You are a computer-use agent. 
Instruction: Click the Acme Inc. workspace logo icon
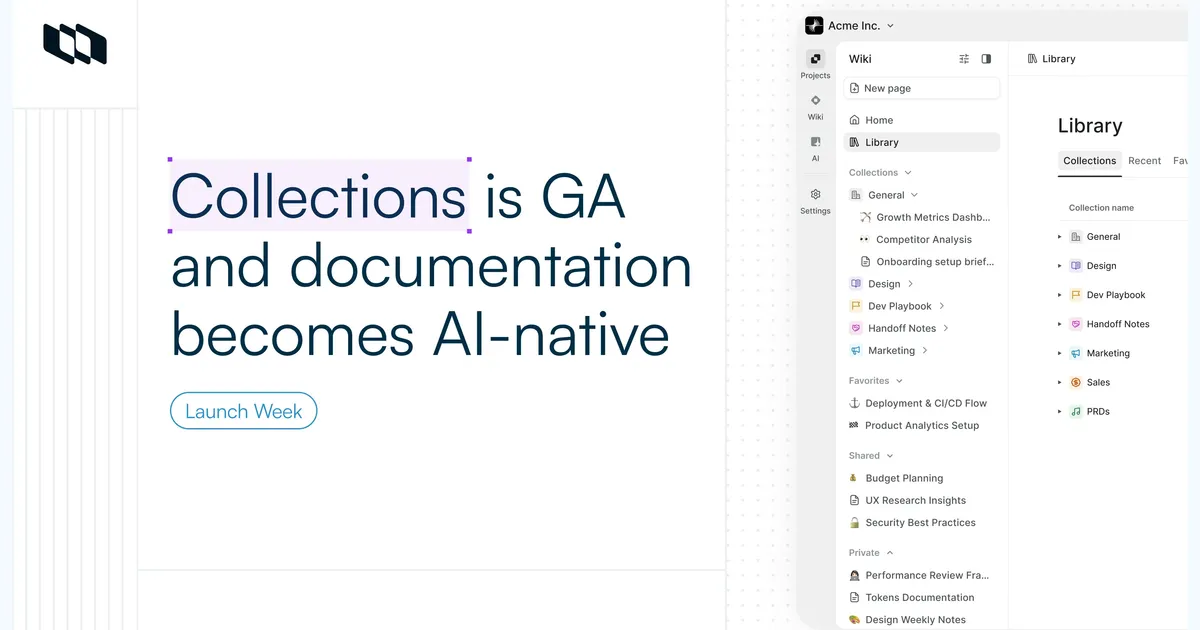tap(814, 26)
